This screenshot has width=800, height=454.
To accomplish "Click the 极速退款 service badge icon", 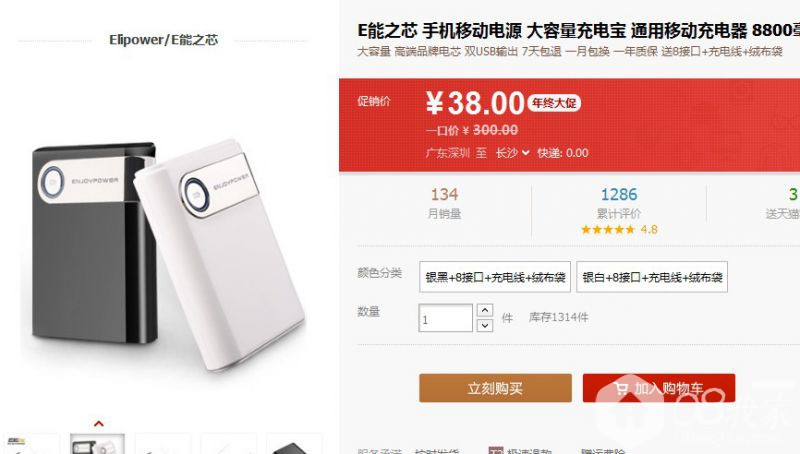I will 496,450.
